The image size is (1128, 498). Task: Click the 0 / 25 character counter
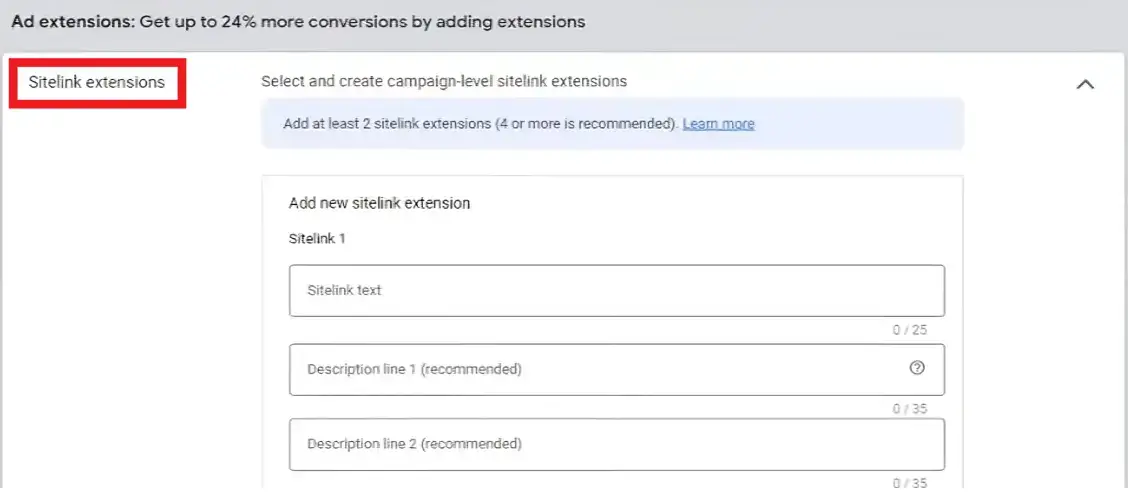coord(910,330)
